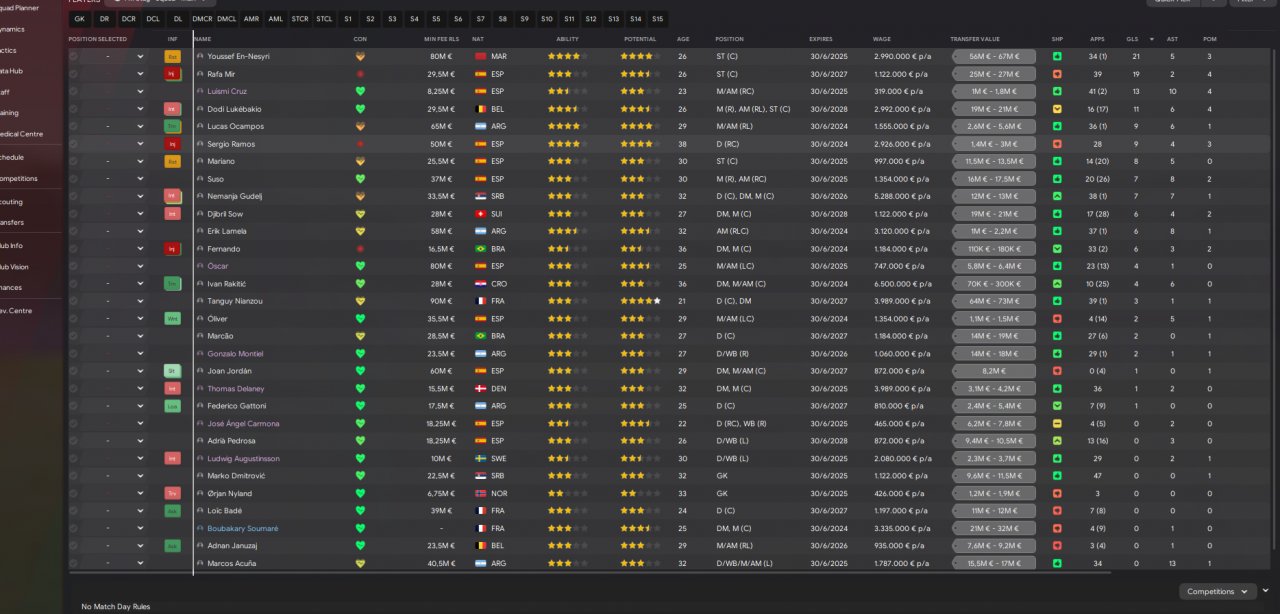Image resolution: width=1280 pixels, height=614 pixels.
Task: Open position dropdown for Mariano
Action: point(140,162)
